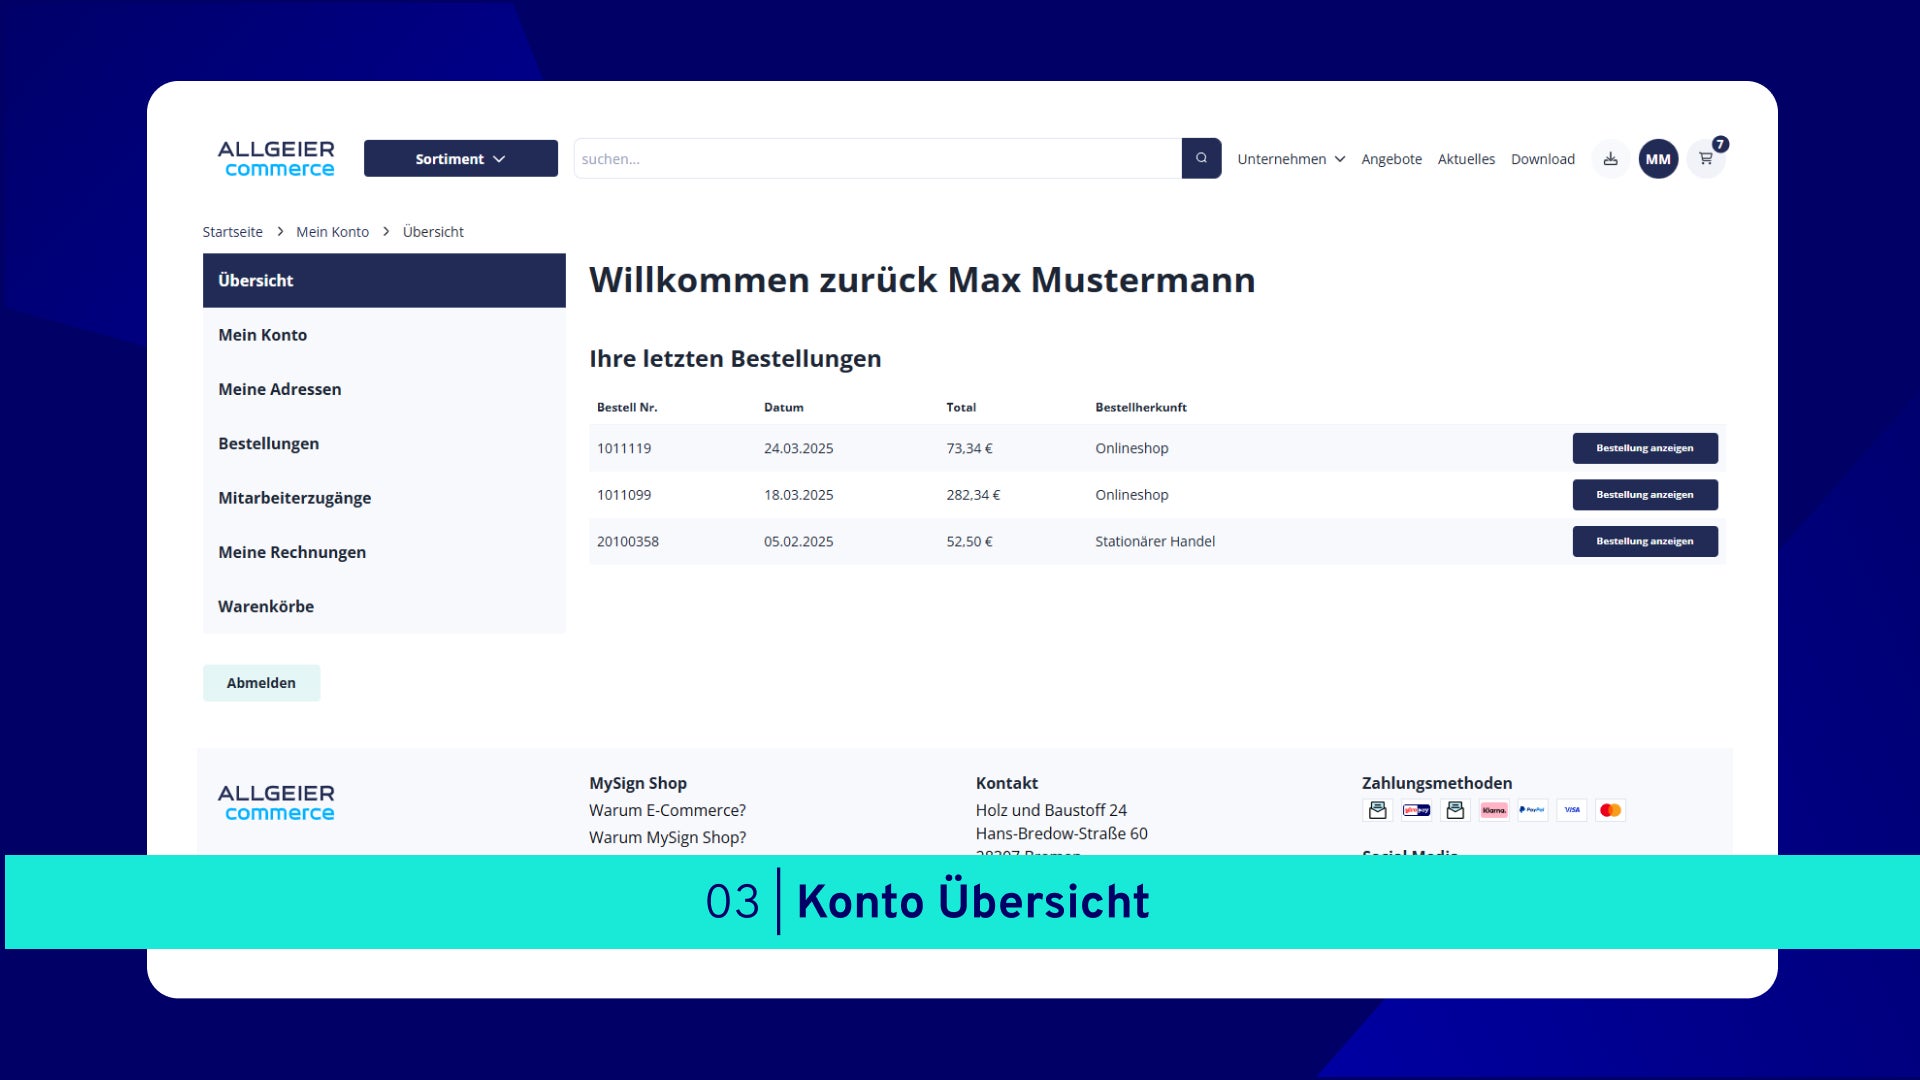Click the Mastercard payment icon
The image size is (1920, 1080).
pos(1610,810)
